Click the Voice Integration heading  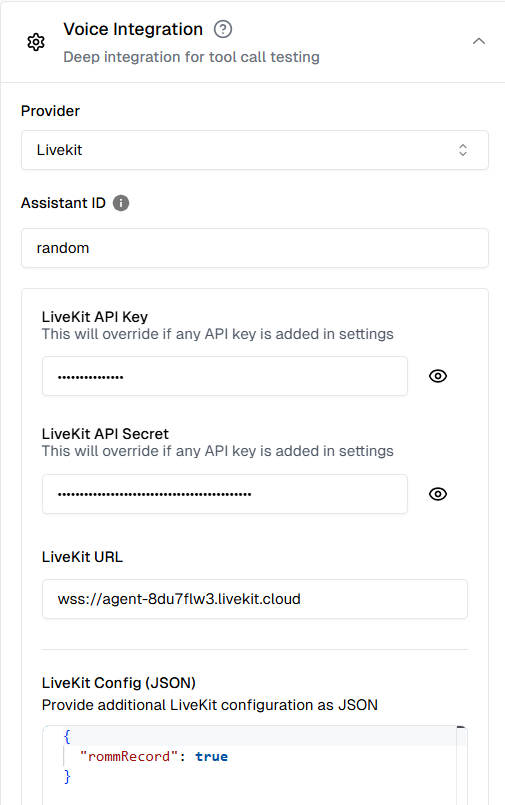click(x=133, y=29)
